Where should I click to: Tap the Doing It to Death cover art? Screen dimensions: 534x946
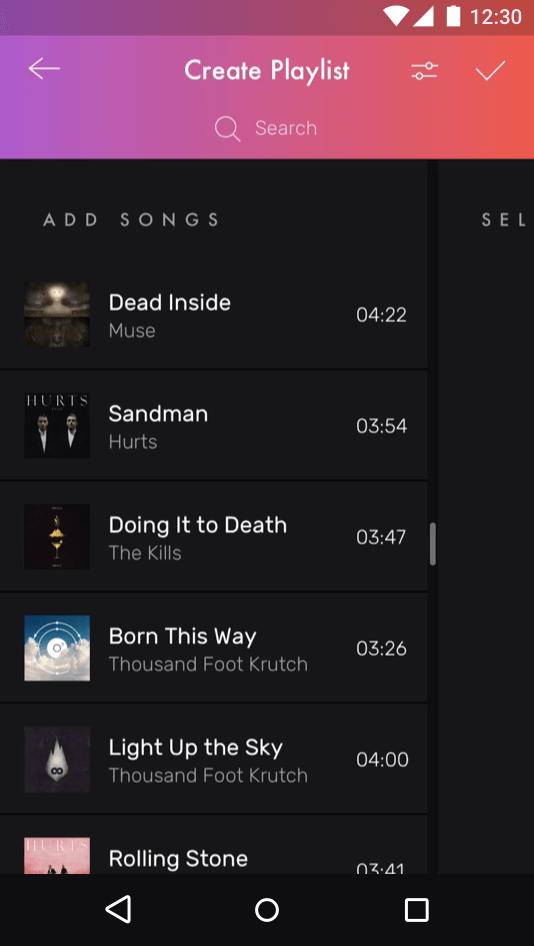point(57,536)
